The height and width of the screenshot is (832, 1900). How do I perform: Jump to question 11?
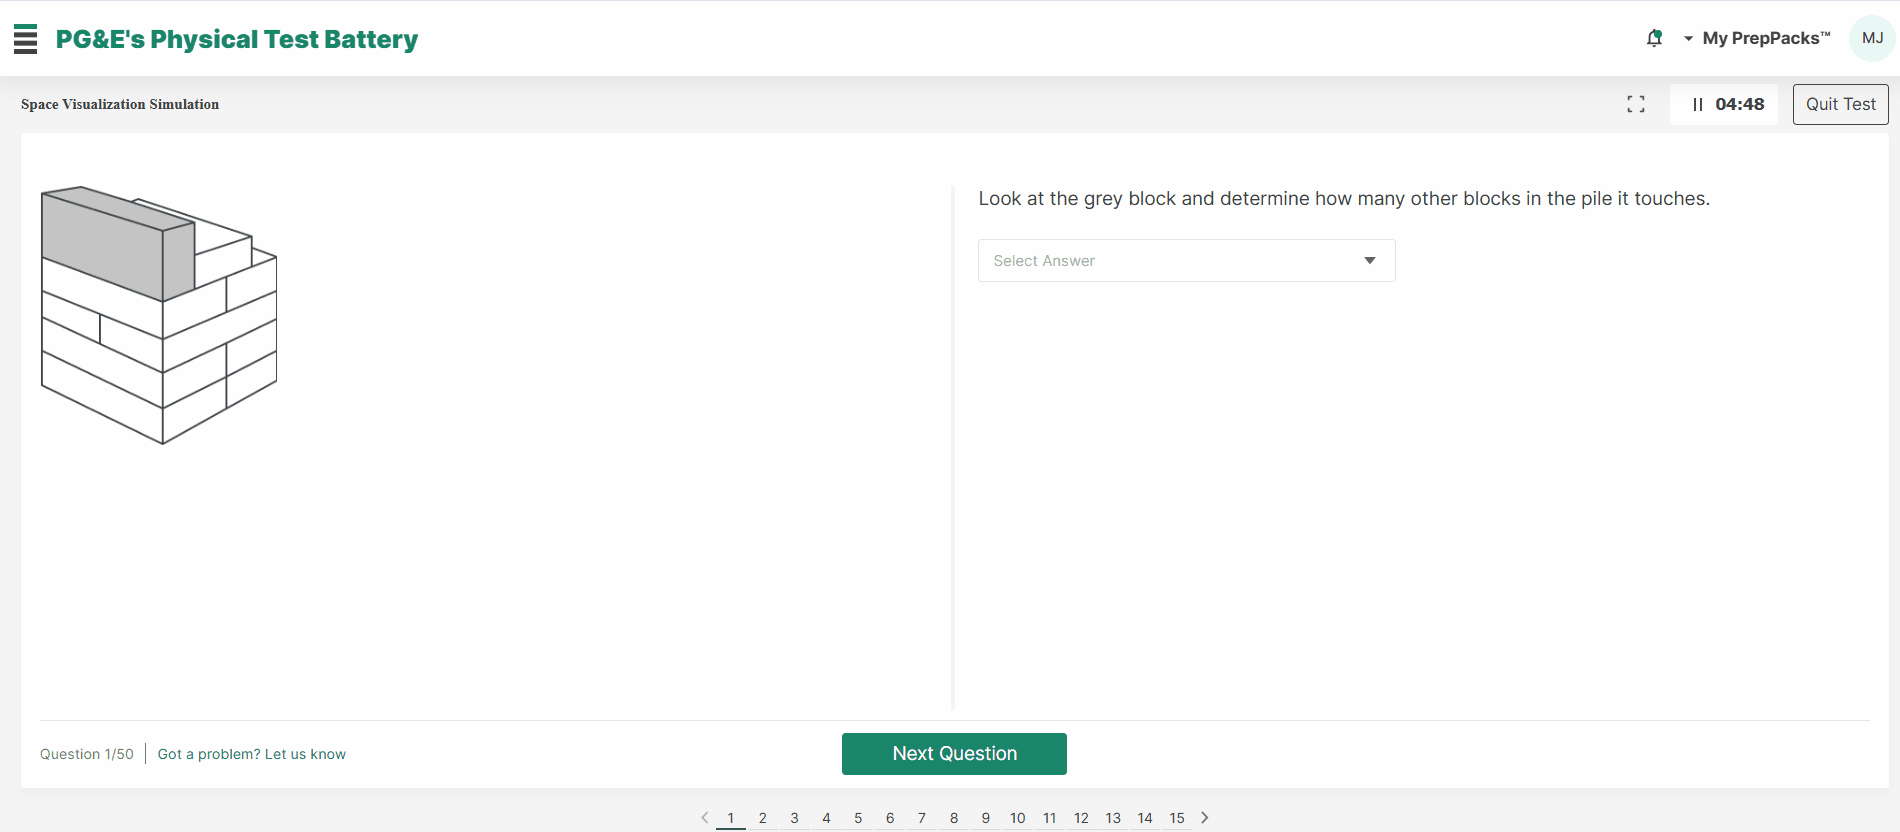[x=1050, y=818]
